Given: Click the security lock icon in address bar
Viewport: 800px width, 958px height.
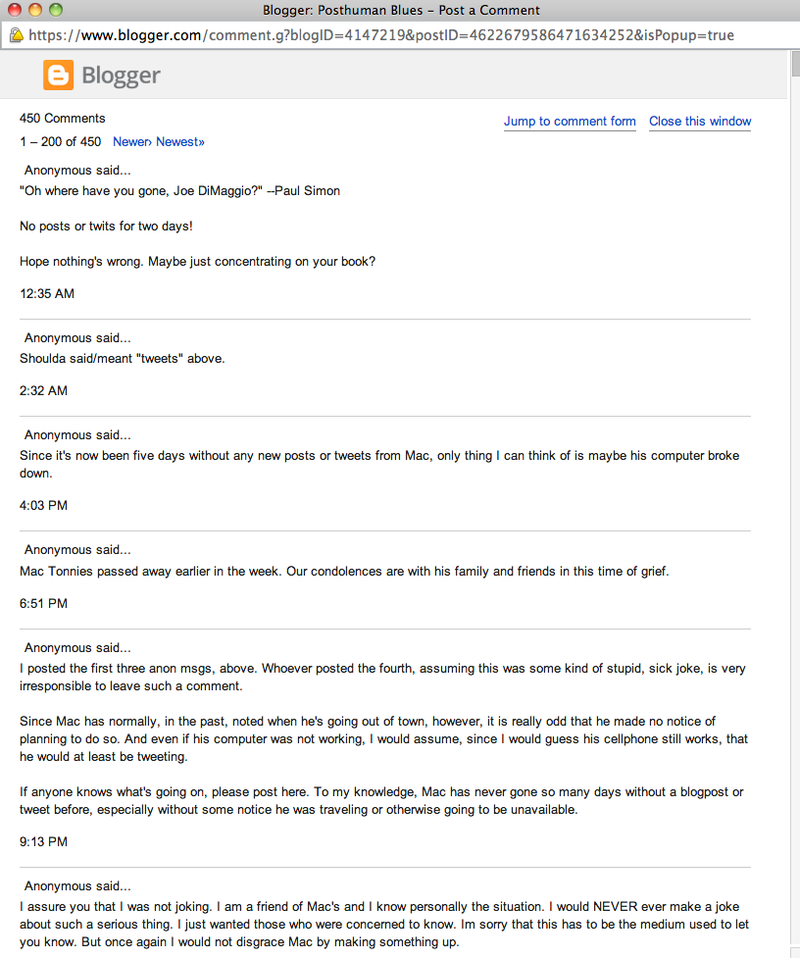Looking at the screenshot, I should pos(17,35).
